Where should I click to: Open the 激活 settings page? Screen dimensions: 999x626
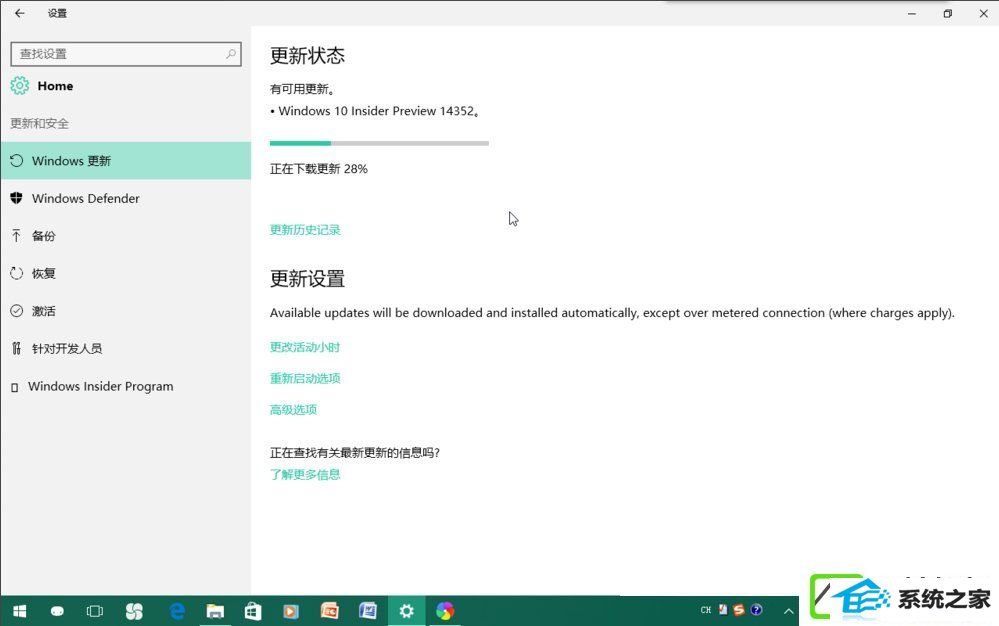[126, 311]
